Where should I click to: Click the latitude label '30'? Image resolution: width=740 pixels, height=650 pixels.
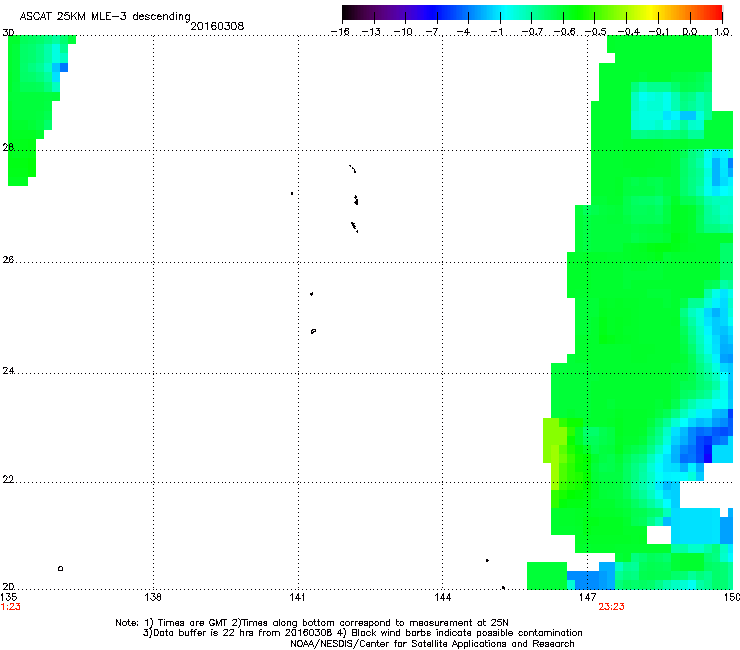(8, 33)
